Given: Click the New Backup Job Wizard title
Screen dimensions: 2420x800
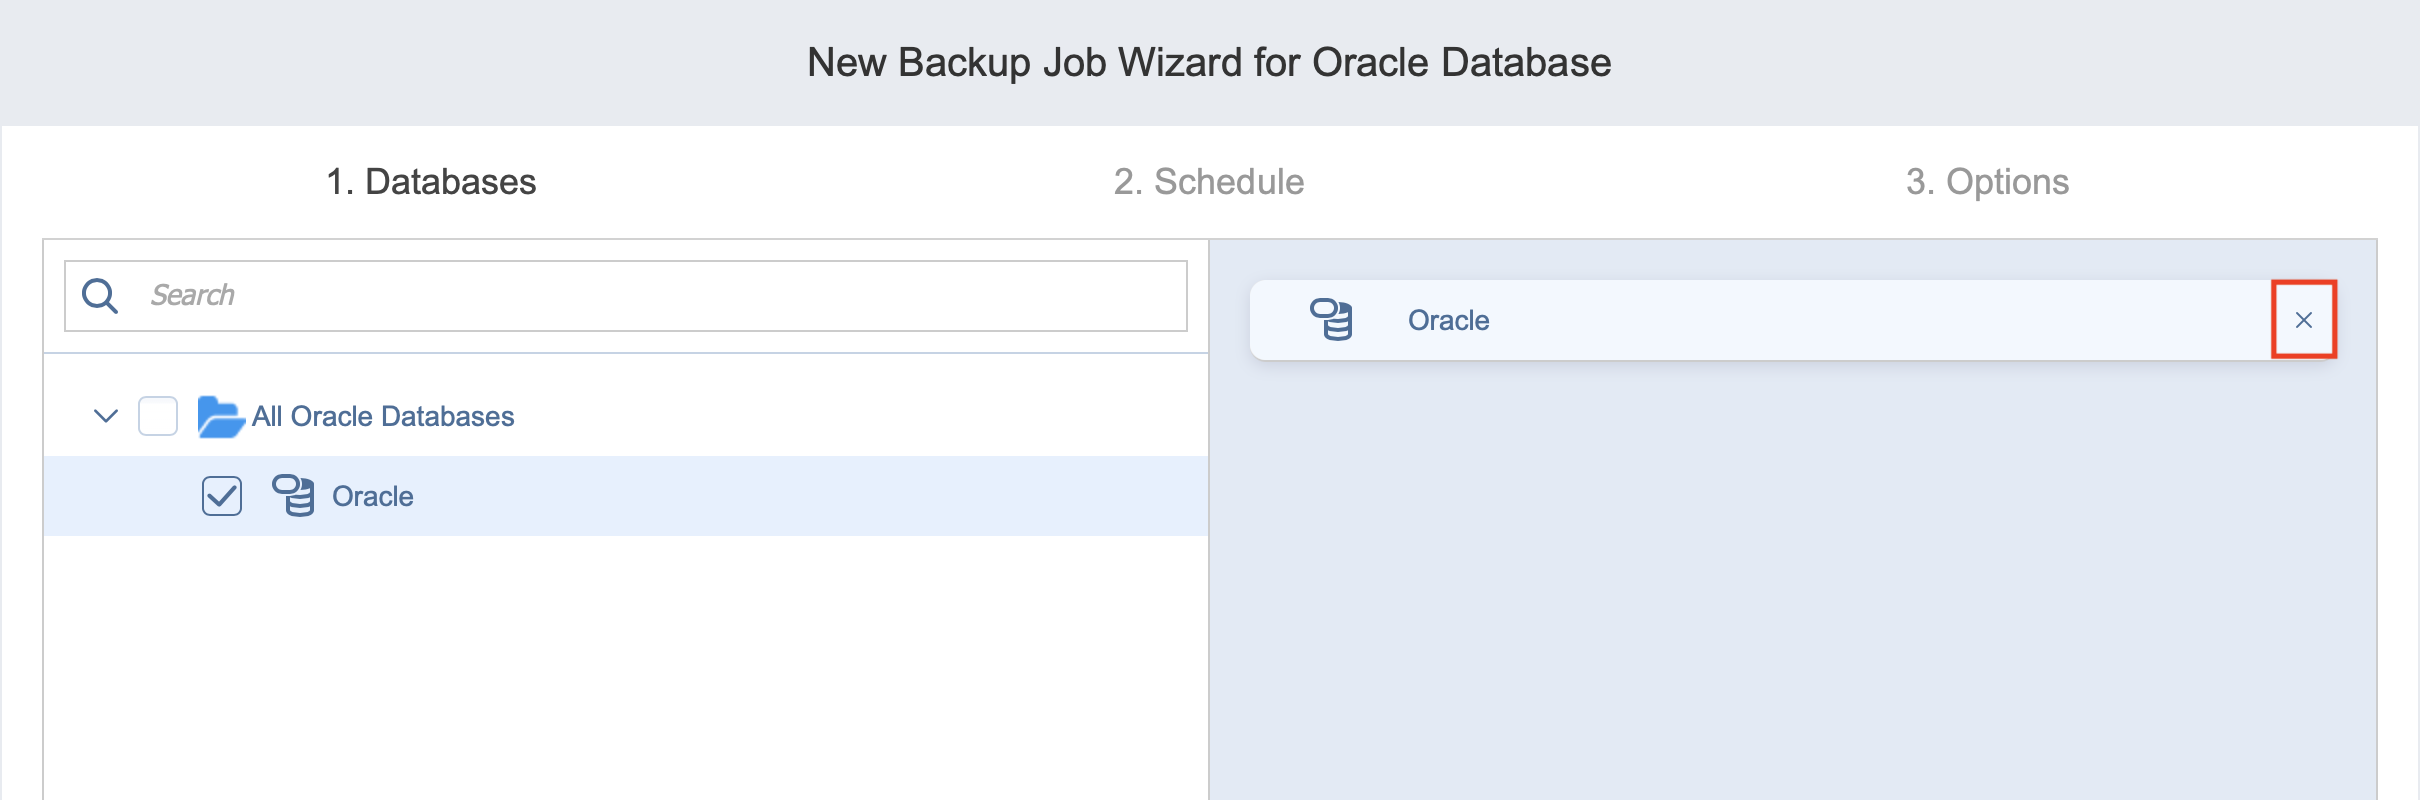Looking at the screenshot, I should pyautogui.click(x=1209, y=62).
